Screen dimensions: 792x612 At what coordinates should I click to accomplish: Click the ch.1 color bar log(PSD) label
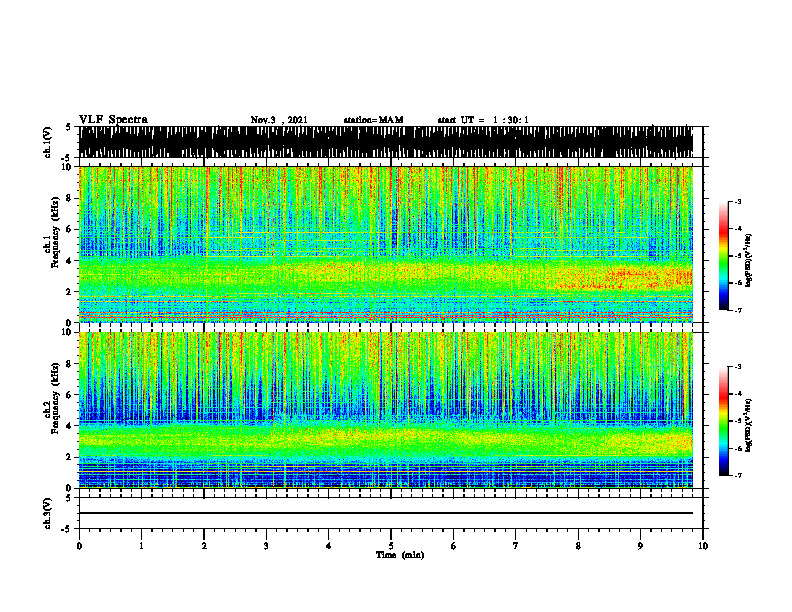(x=749, y=260)
